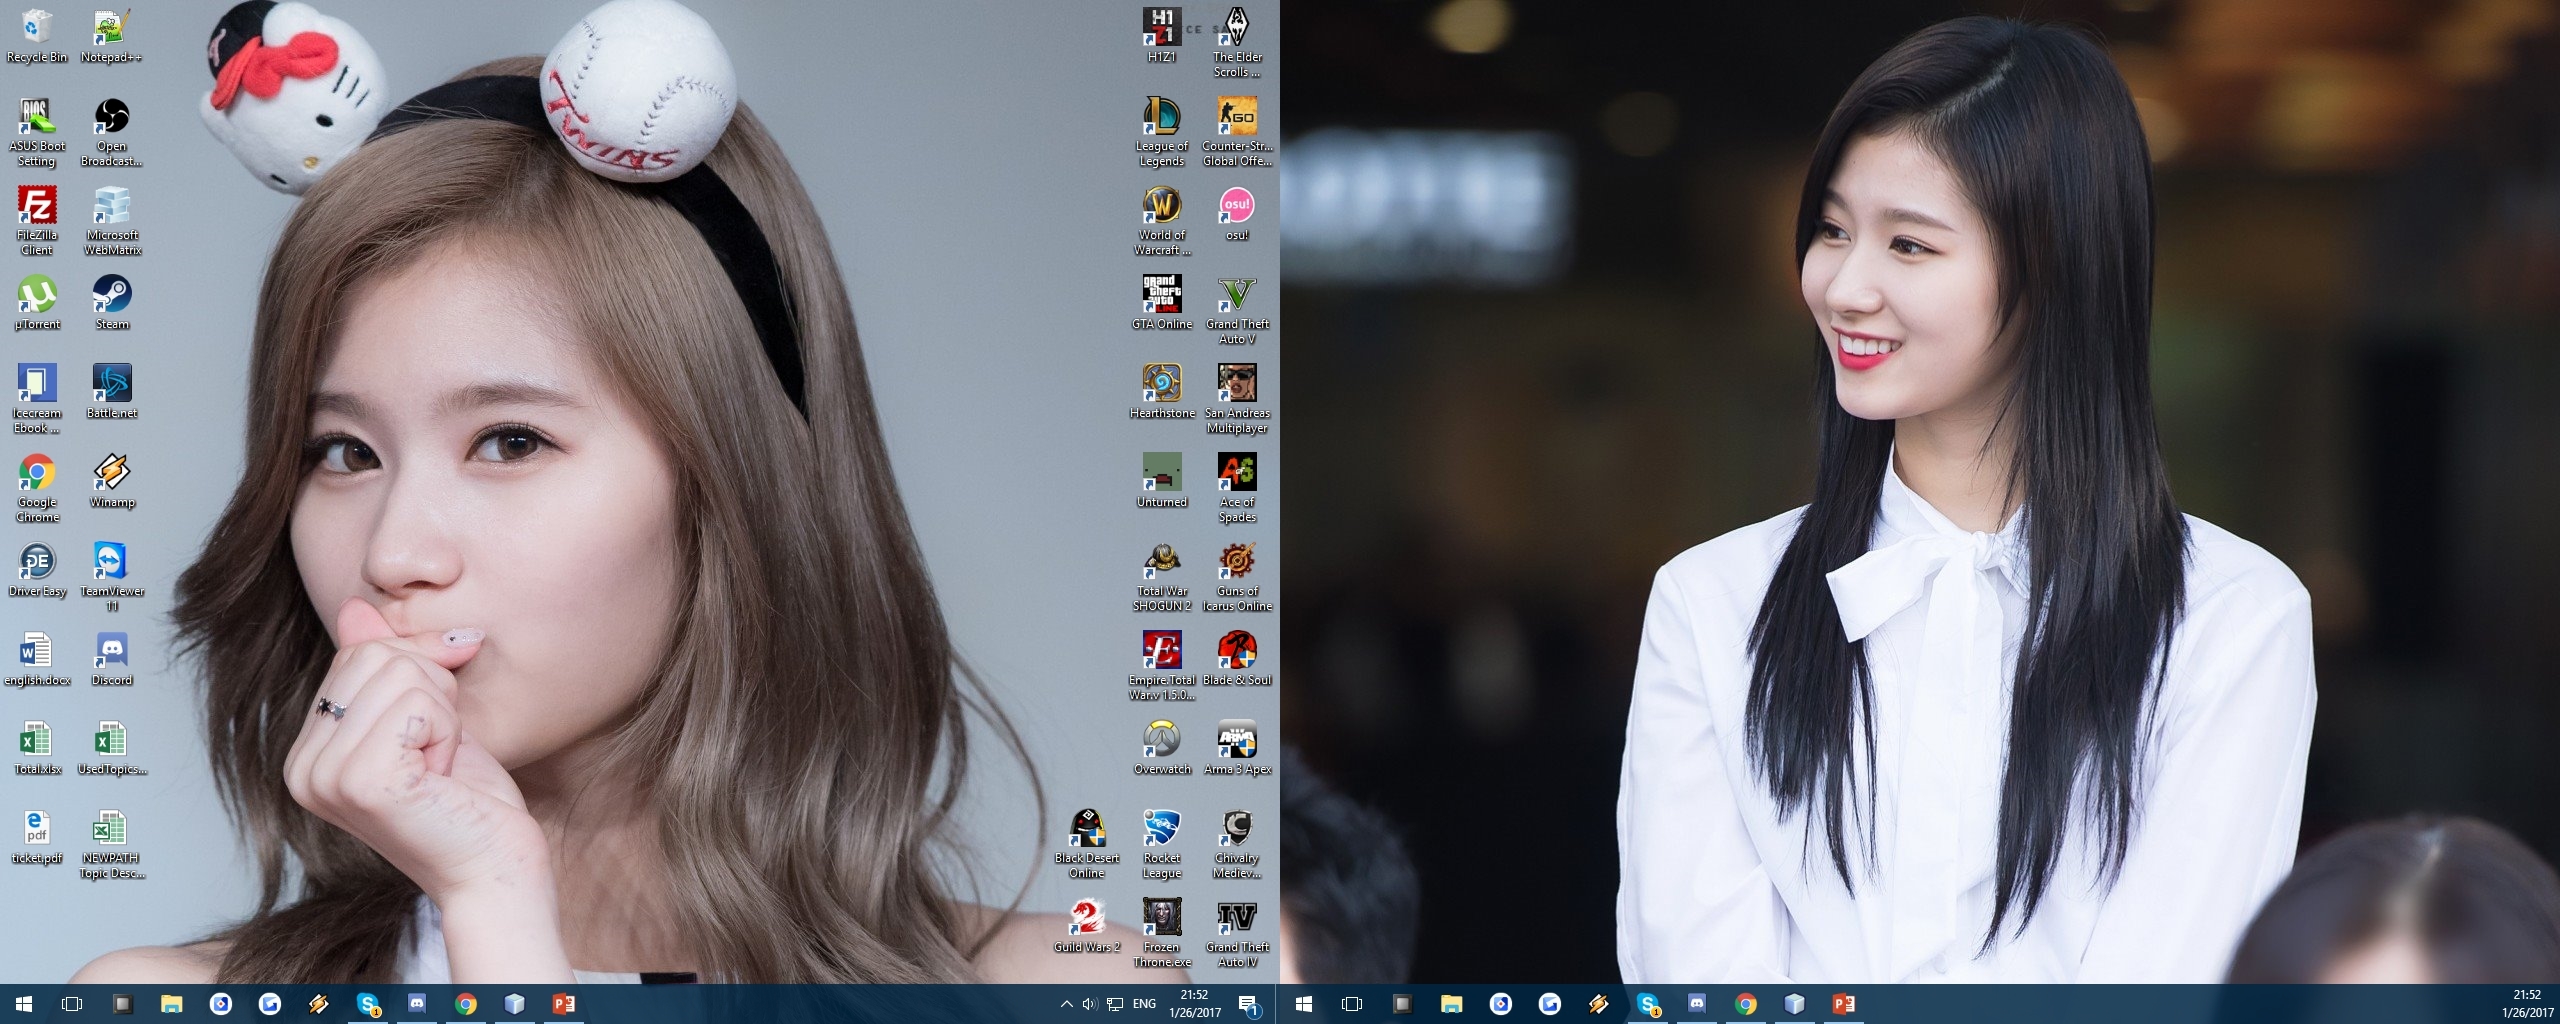Select the Overwatch desktop shortcut
The height and width of the screenshot is (1024, 2560).
[1162, 748]
